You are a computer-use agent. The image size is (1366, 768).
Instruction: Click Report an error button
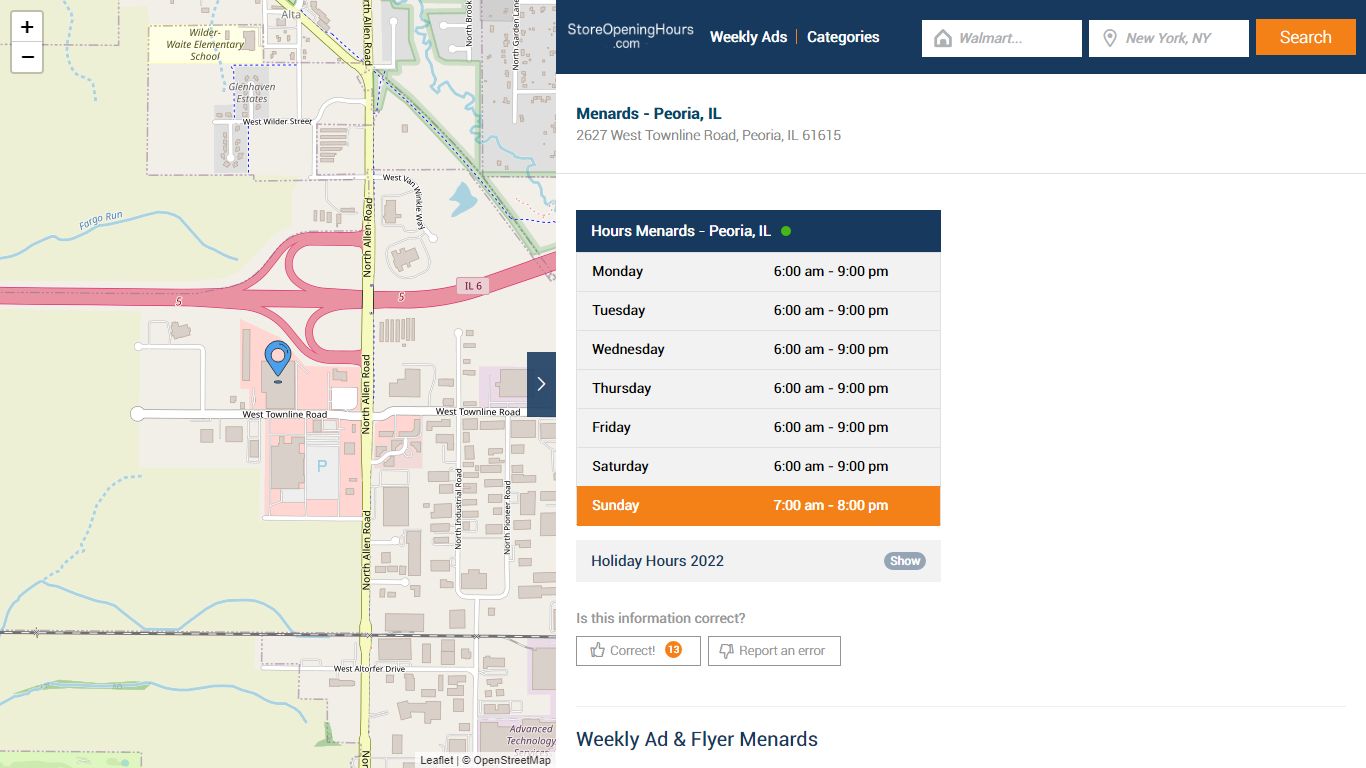[x=774, y=650]
